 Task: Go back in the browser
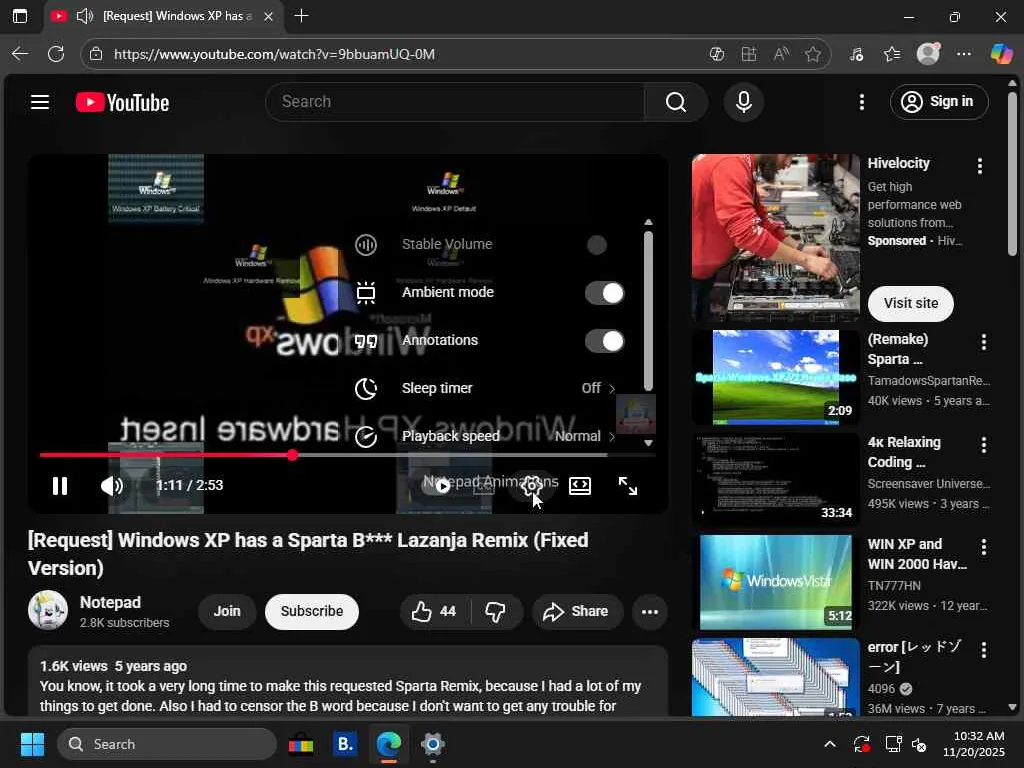(x=20, y=54)
